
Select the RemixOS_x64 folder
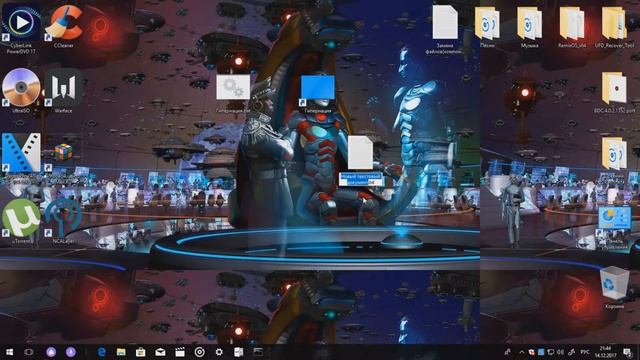pyautogui.click(x=572, y=24)
